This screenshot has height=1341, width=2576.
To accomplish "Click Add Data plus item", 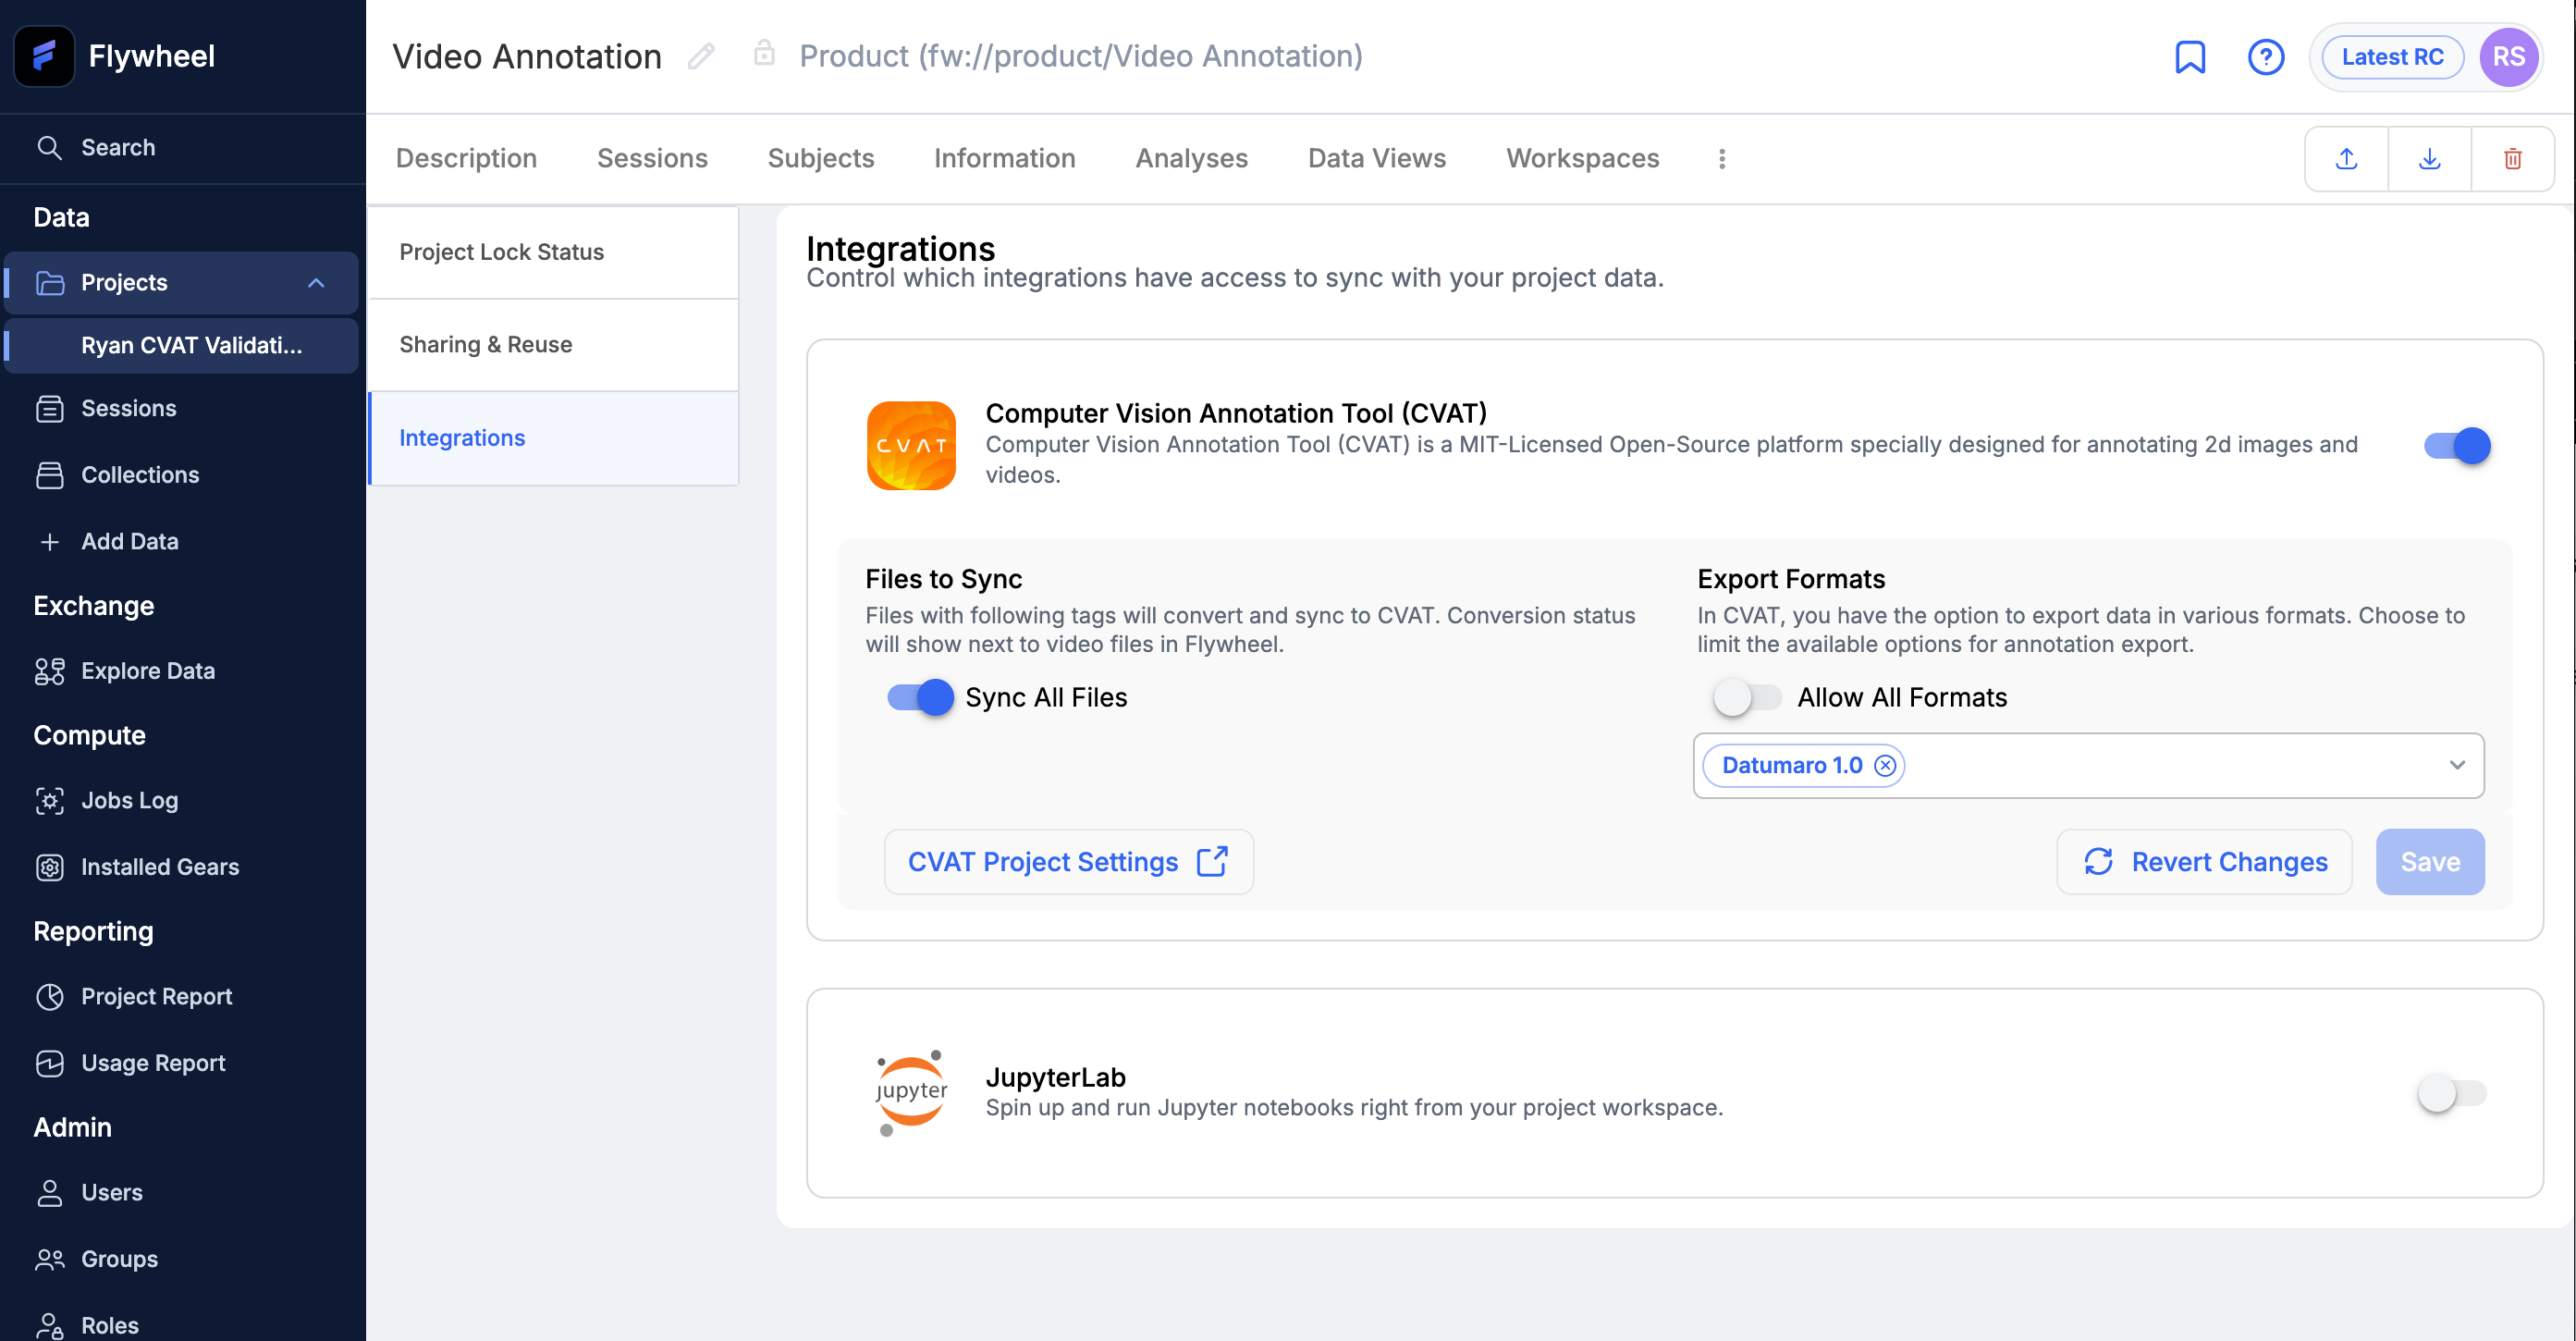I will (130, 541).
